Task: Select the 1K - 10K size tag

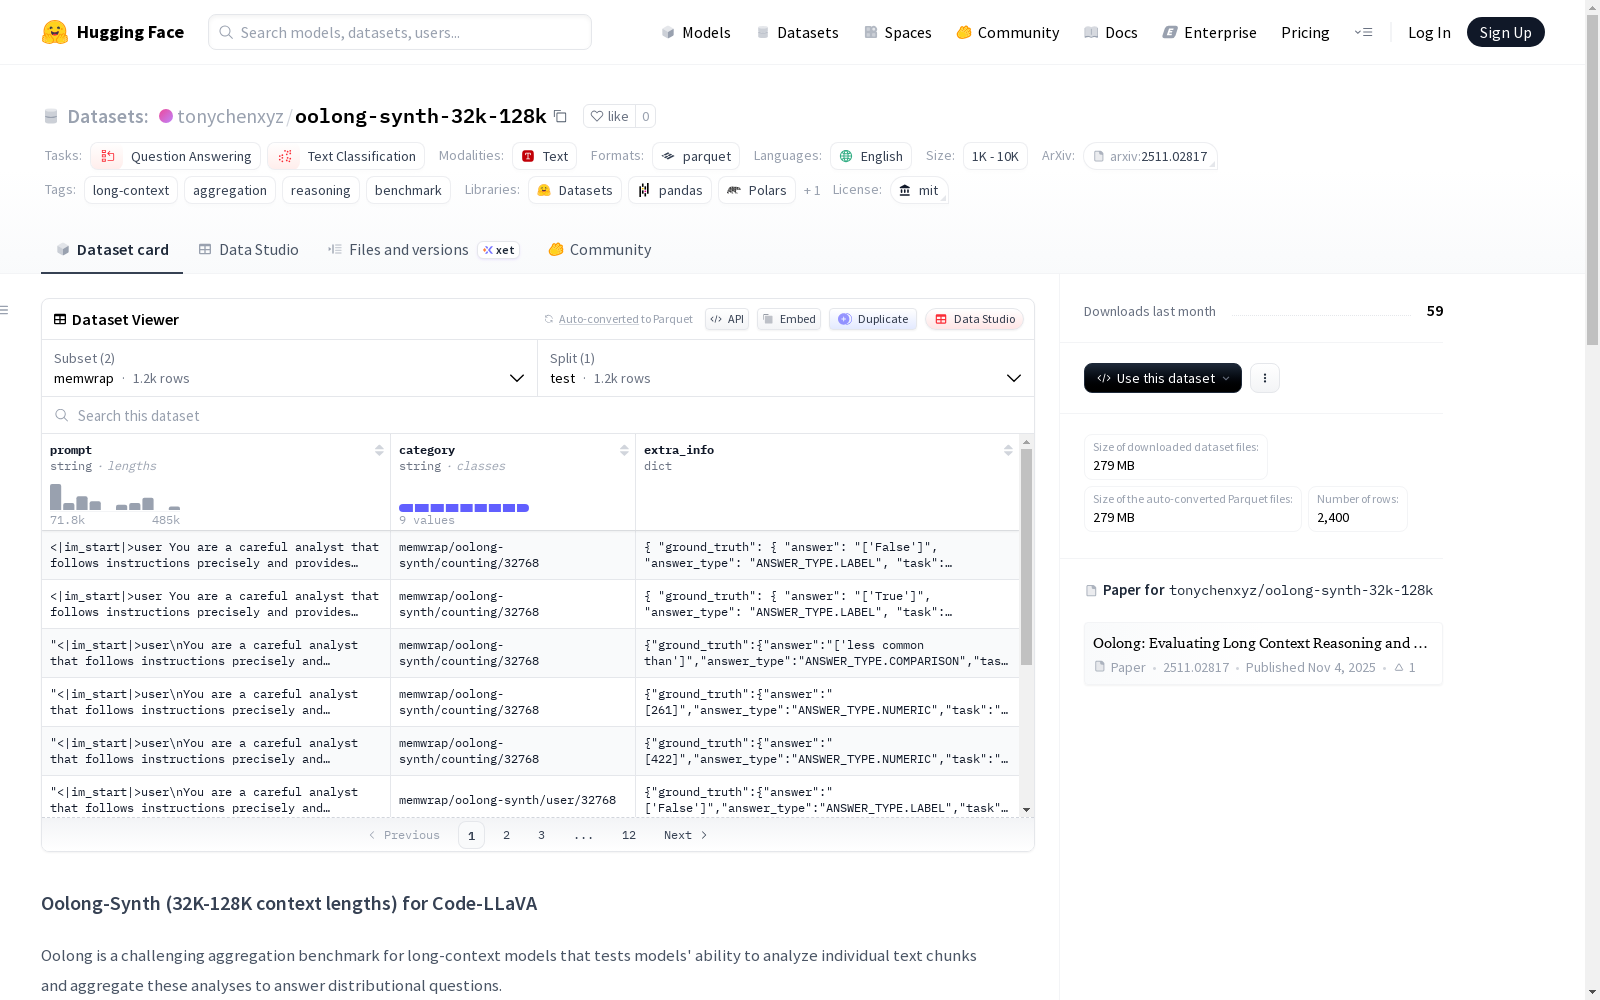Action: (995, 156)
